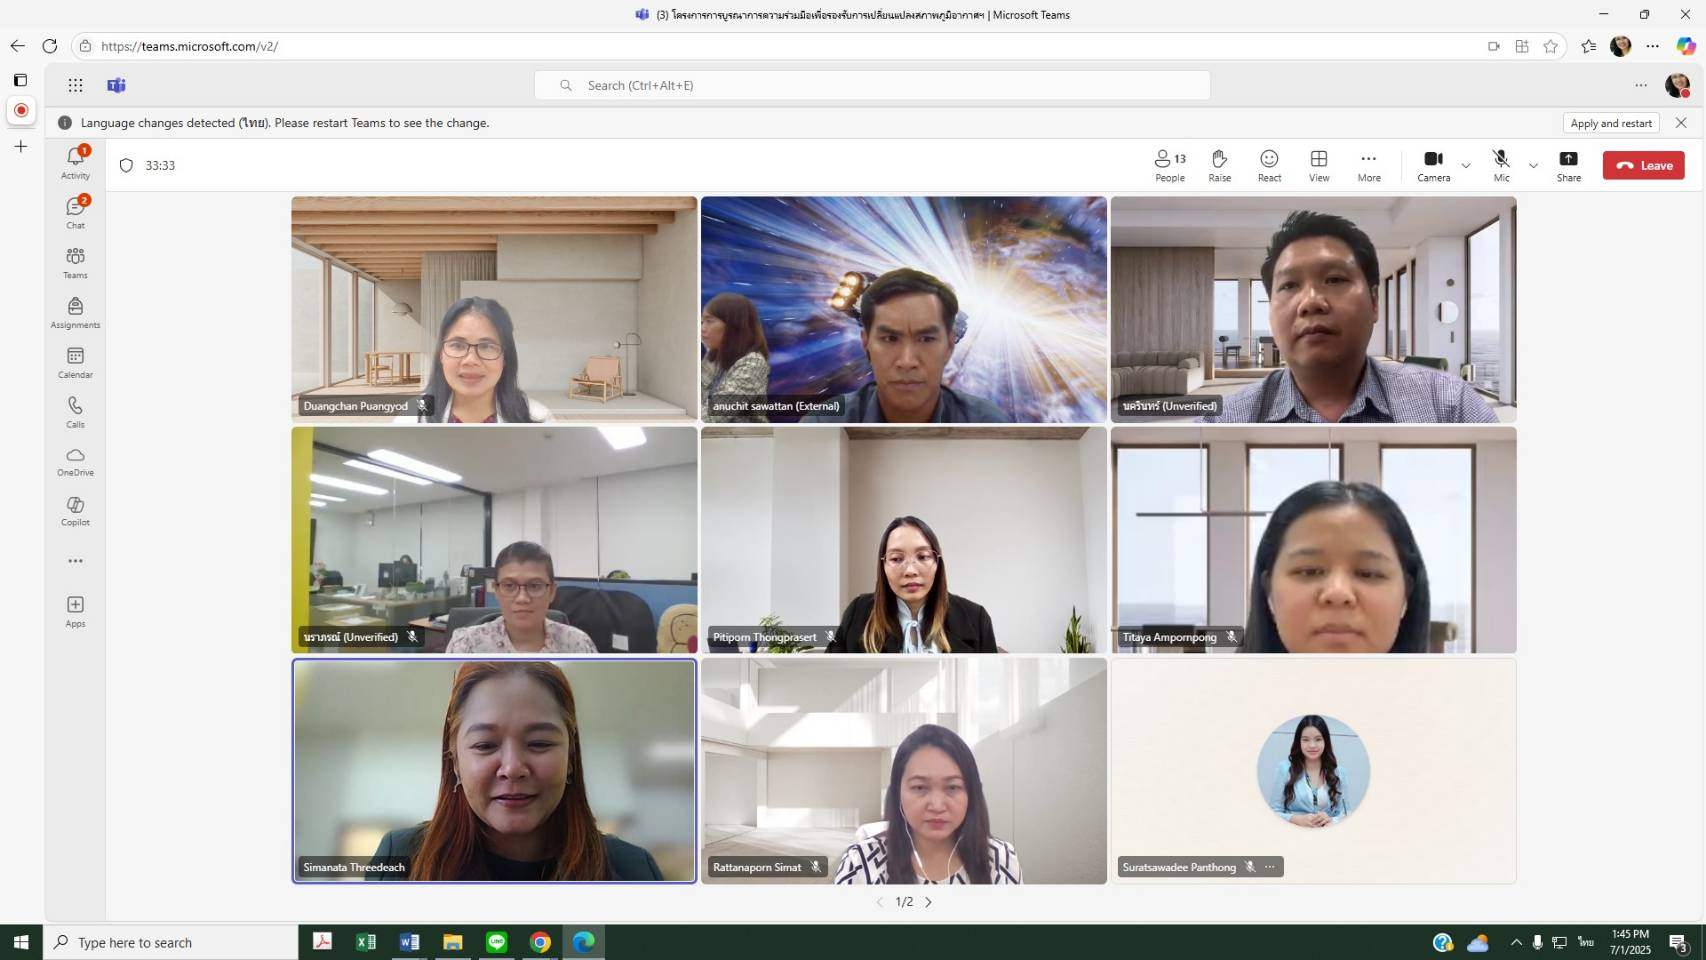Screen dimensions: 1706x960
Task: Open the Calendar in Teams sidebar
Action: [75, 362]
